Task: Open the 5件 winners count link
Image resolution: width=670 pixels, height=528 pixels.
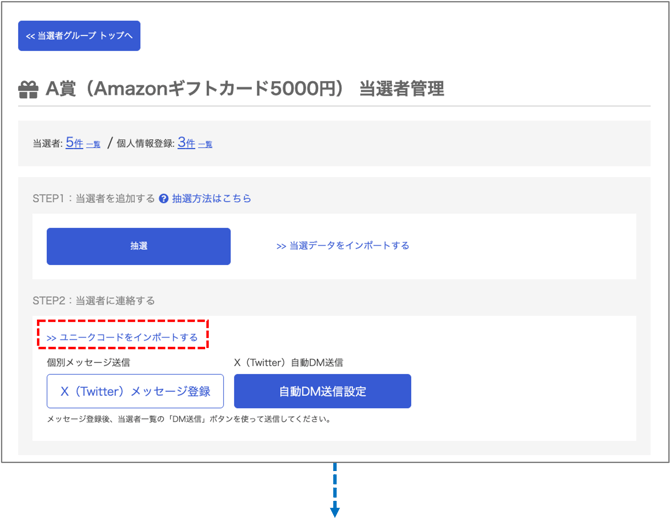Action: [x=74, y=144]
